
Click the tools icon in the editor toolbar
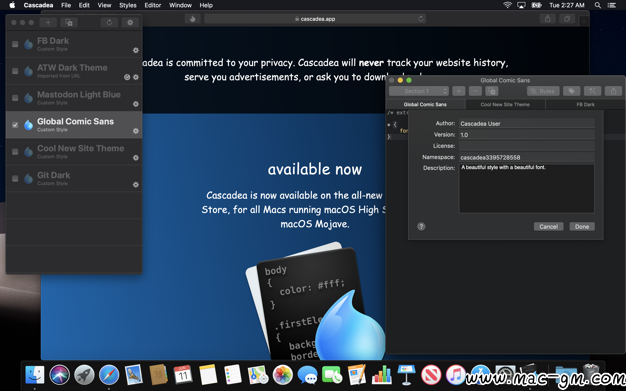[592, 91]
